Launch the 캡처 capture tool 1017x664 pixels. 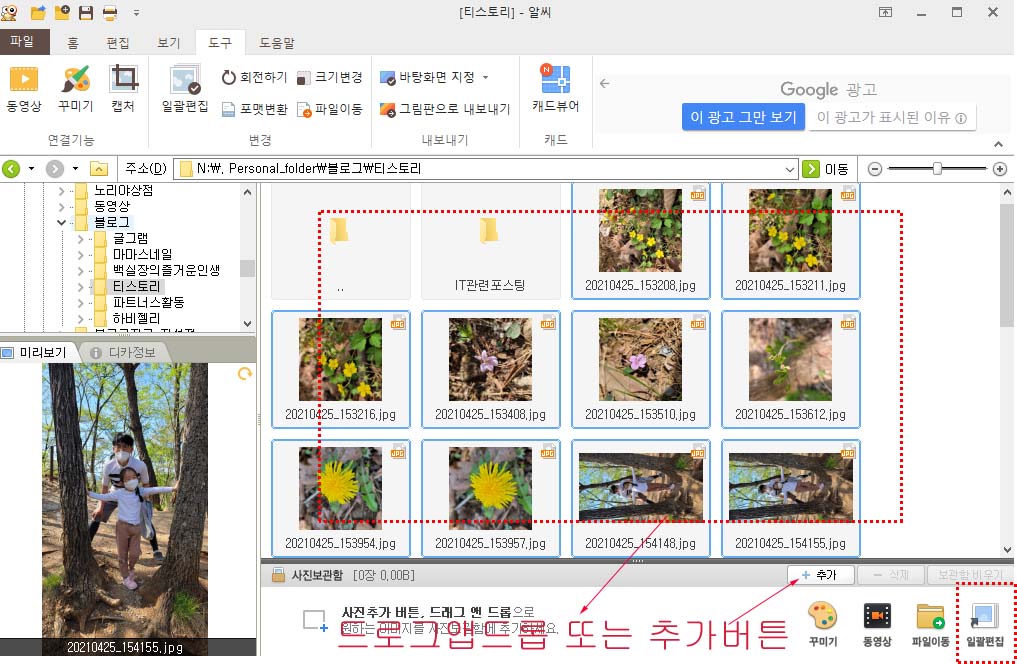(123, 89)
